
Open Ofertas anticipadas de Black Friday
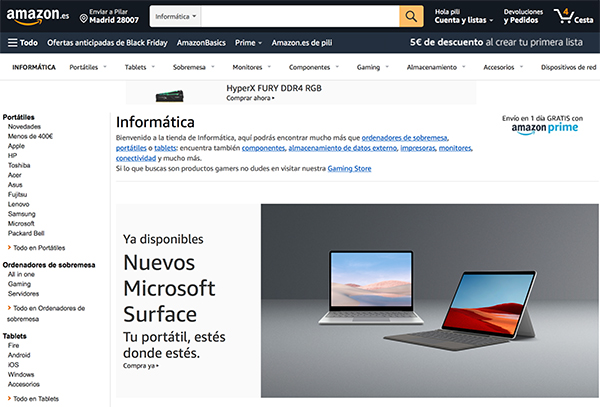pyautogui.click(x=107, y=43)
